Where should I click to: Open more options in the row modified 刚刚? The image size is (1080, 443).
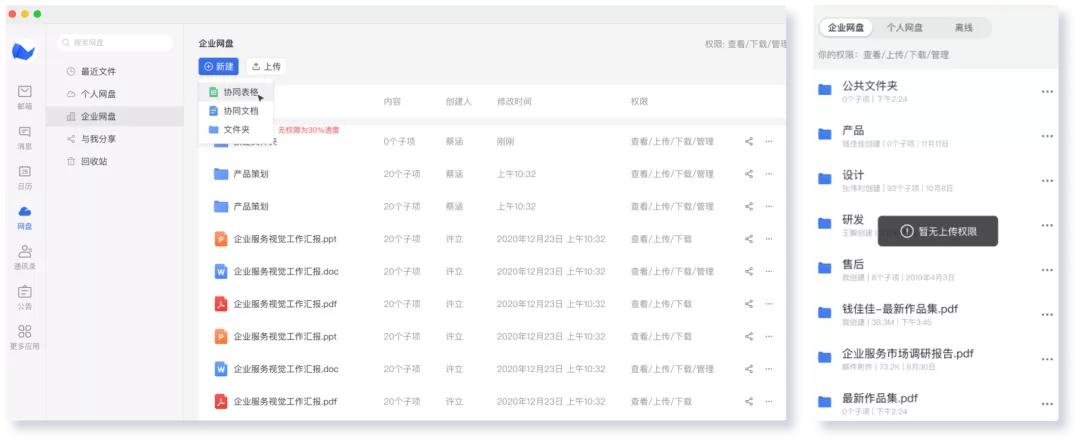769,141
